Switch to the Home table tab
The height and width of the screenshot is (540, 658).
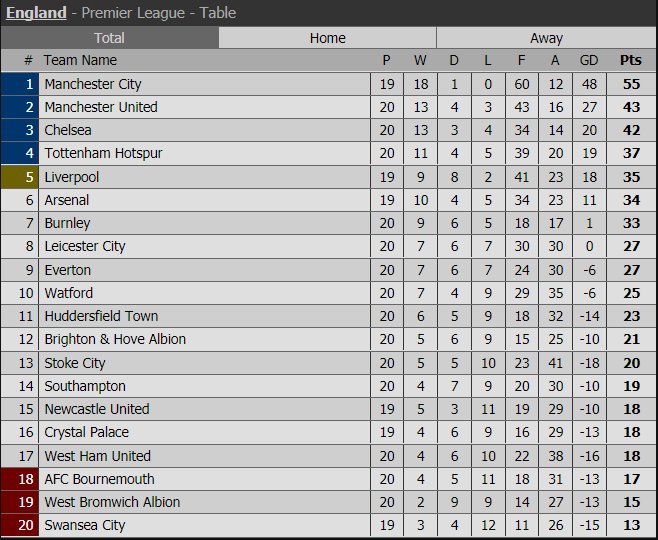pos(327,38)
